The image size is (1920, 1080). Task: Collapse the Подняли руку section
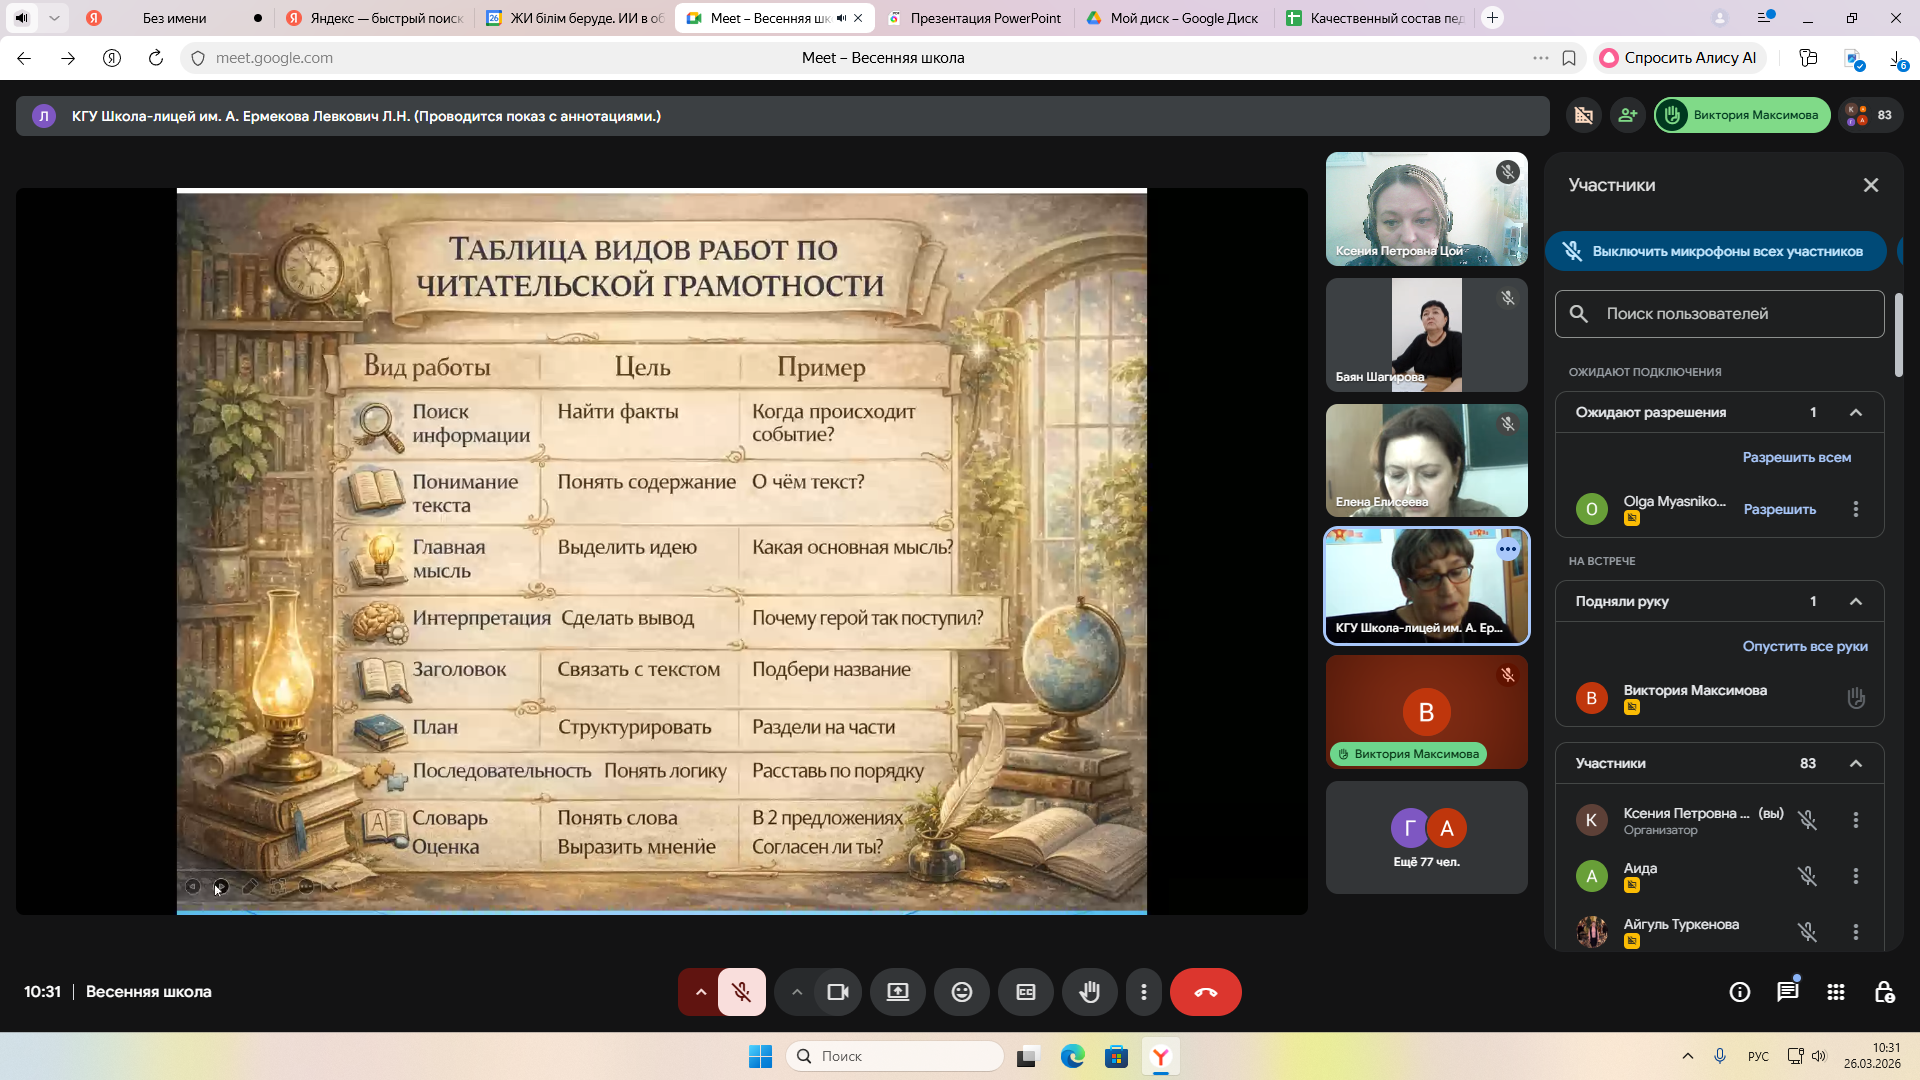1855,601
